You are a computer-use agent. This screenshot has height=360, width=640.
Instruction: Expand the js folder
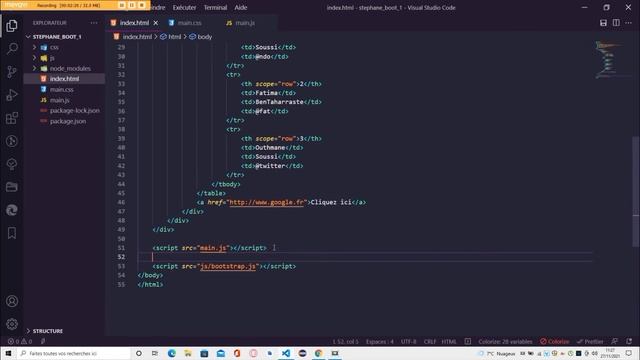point(52,58)
